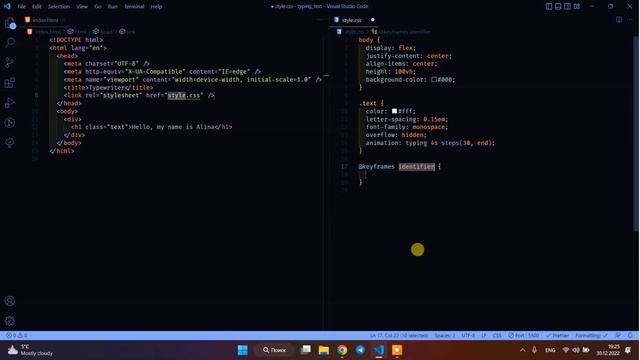Open the #000 background color swatch

tap(434, 80)
